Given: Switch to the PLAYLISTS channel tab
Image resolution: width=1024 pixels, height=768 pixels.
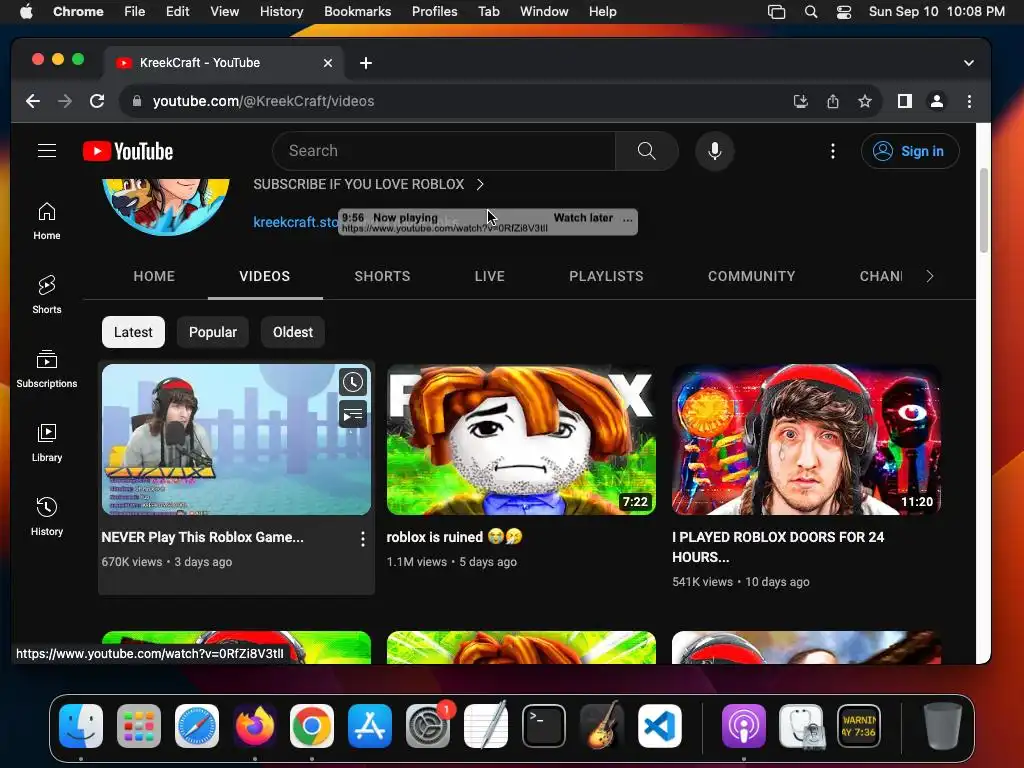Looking at the screenshot, I should pos(606,276).
